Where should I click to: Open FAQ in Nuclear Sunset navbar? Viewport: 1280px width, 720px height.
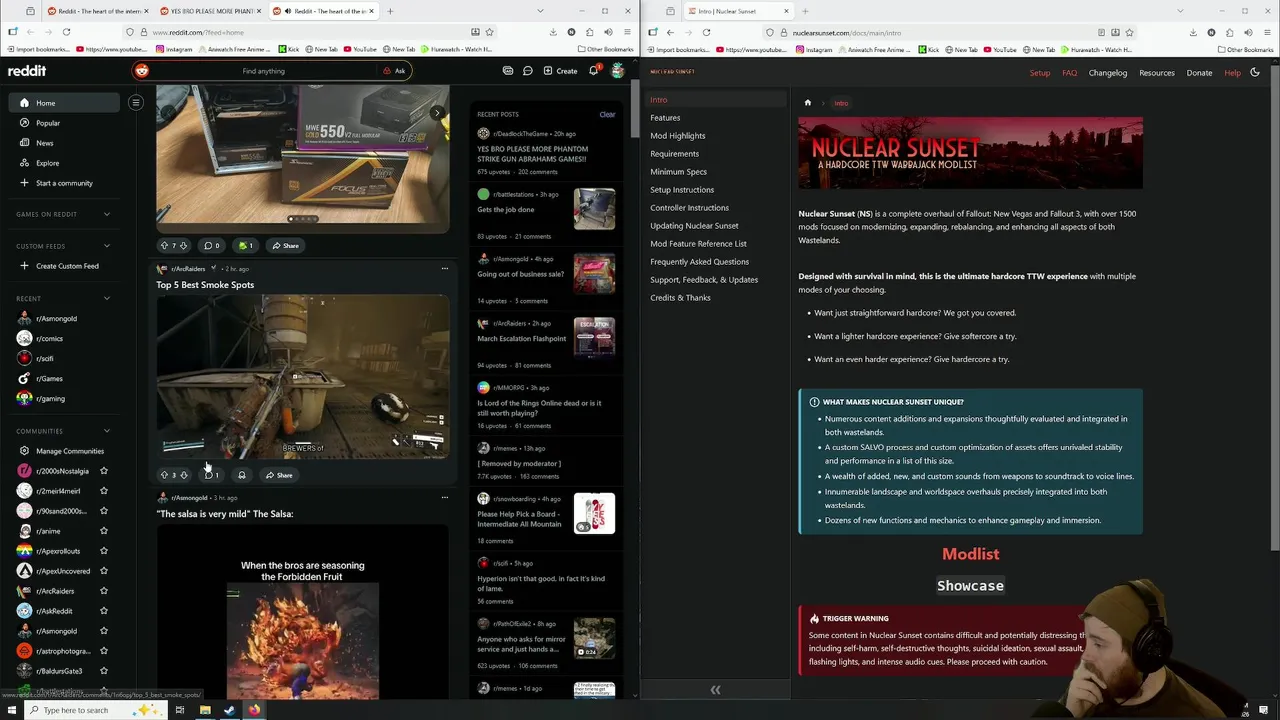(x=1069, y=73)
